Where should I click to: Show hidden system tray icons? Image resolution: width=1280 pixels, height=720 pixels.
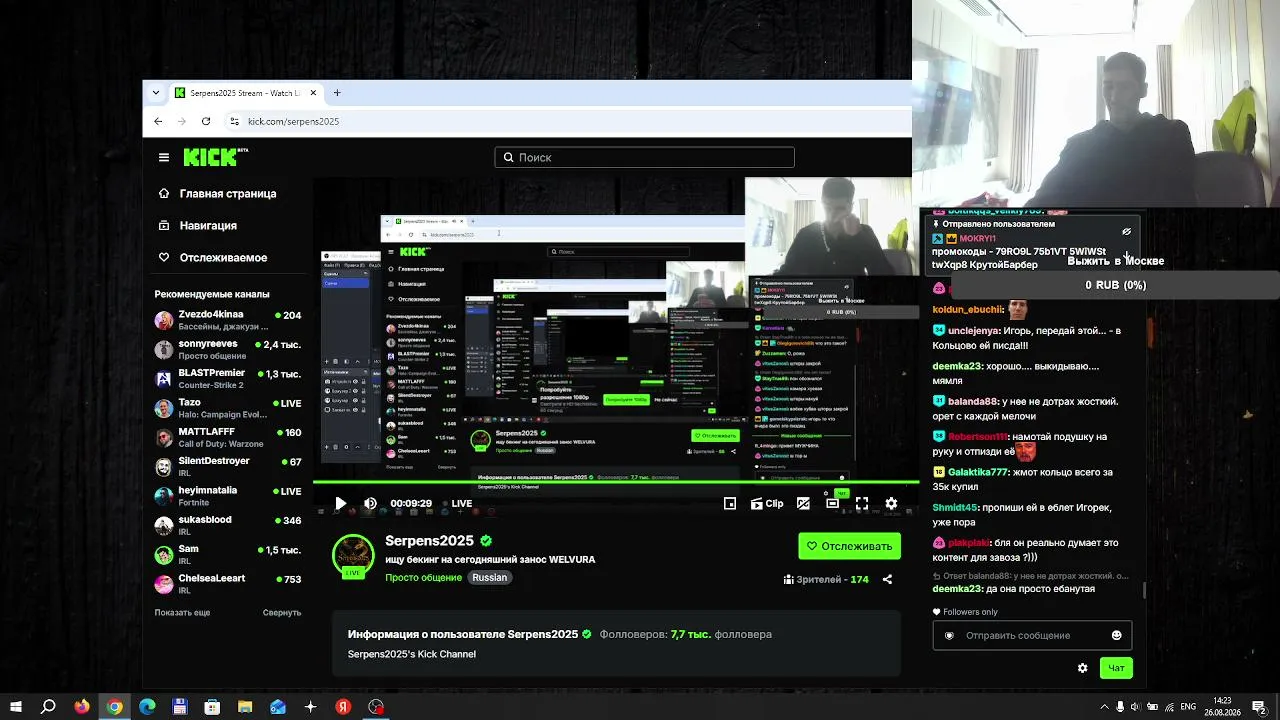(x=1104, y=707)
